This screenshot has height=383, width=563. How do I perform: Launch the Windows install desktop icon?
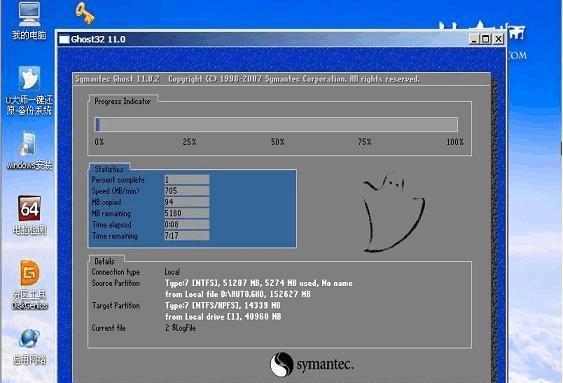[29, 150]
